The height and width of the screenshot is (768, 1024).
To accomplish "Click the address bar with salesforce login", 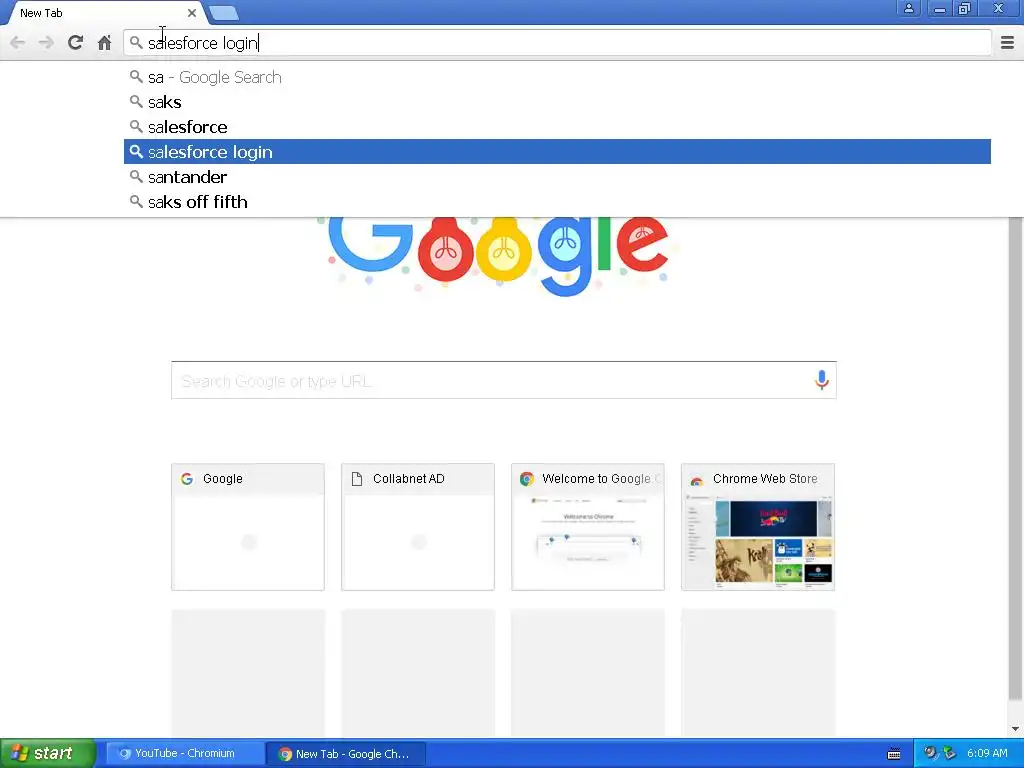I will coord(557,43).
